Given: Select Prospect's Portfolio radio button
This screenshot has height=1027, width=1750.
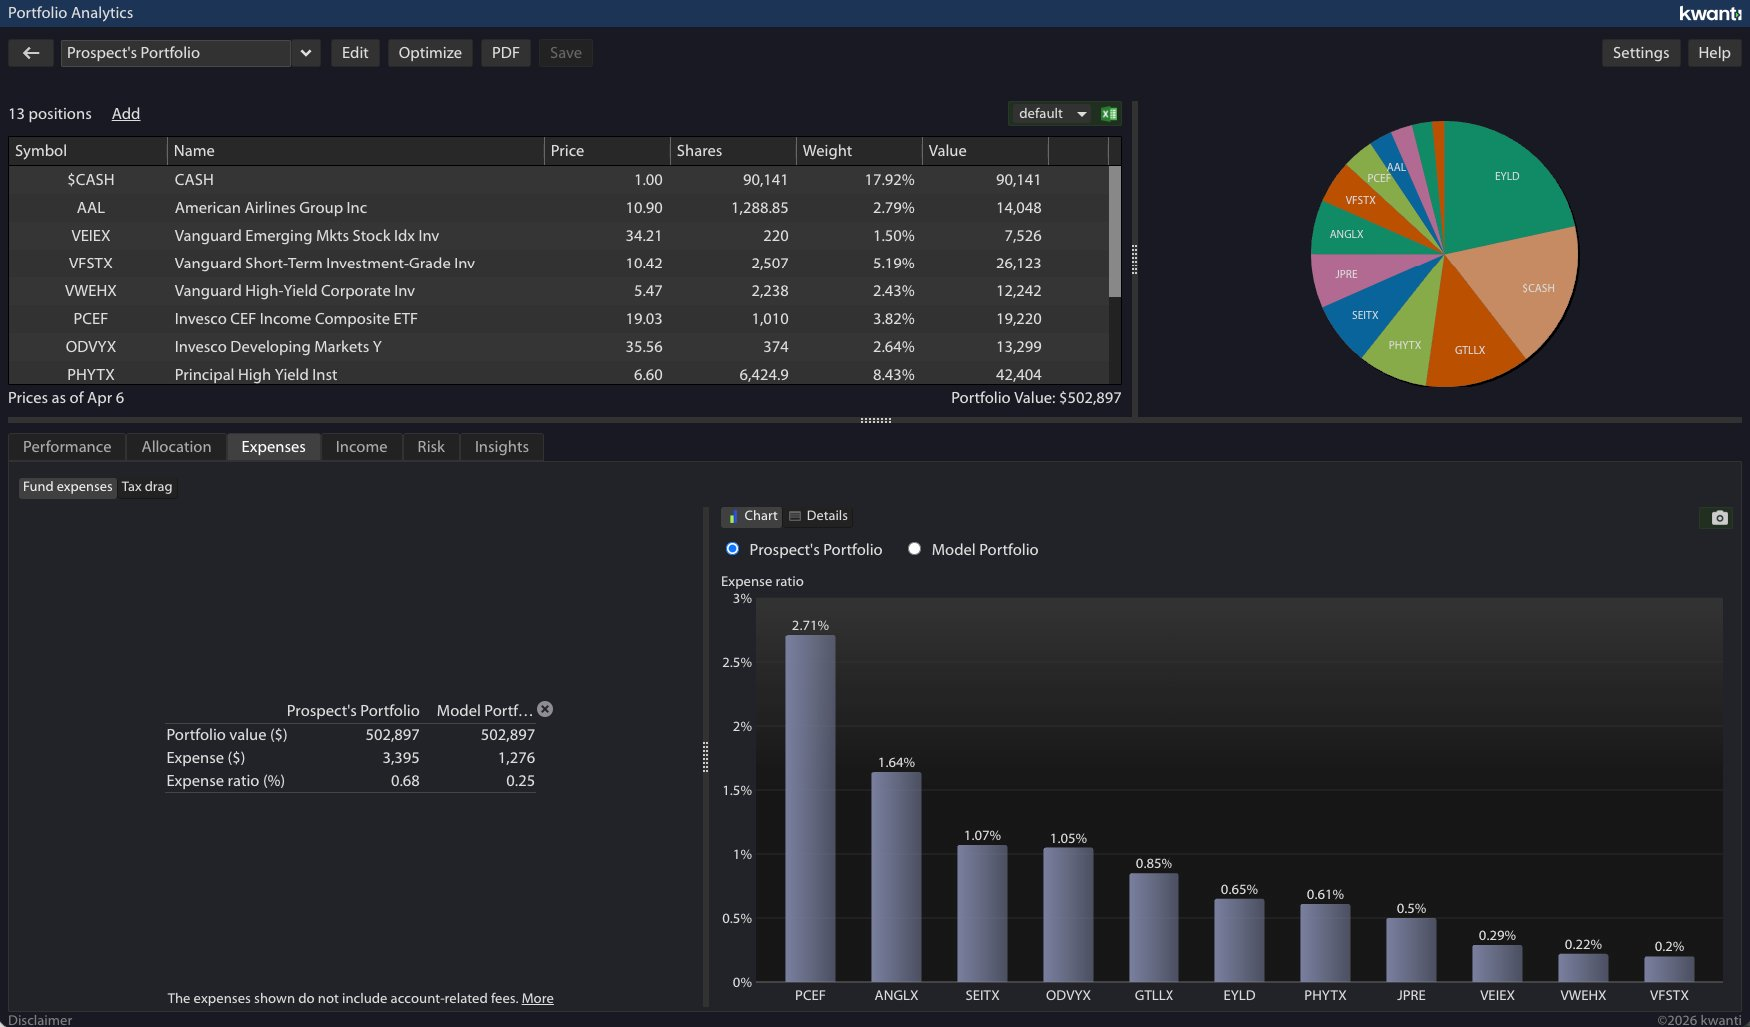Looking at the screenshot, I should [x=732, y=549].
